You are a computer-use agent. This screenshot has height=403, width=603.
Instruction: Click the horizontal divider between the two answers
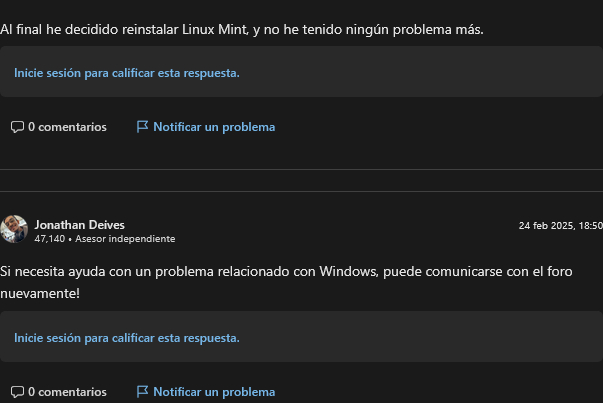pos(301,191)
